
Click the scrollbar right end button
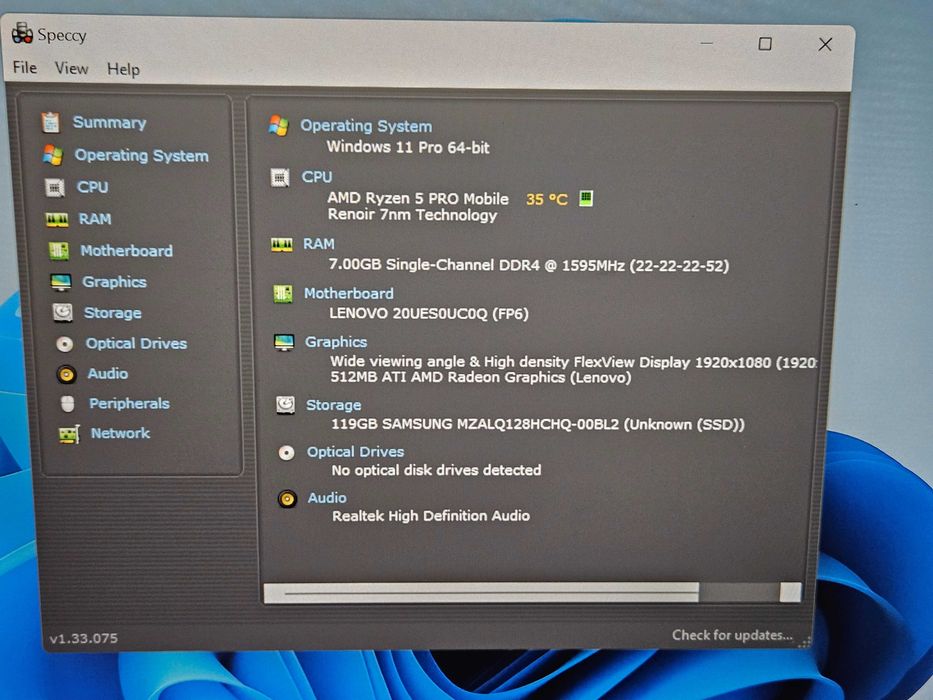click(790, 593)
